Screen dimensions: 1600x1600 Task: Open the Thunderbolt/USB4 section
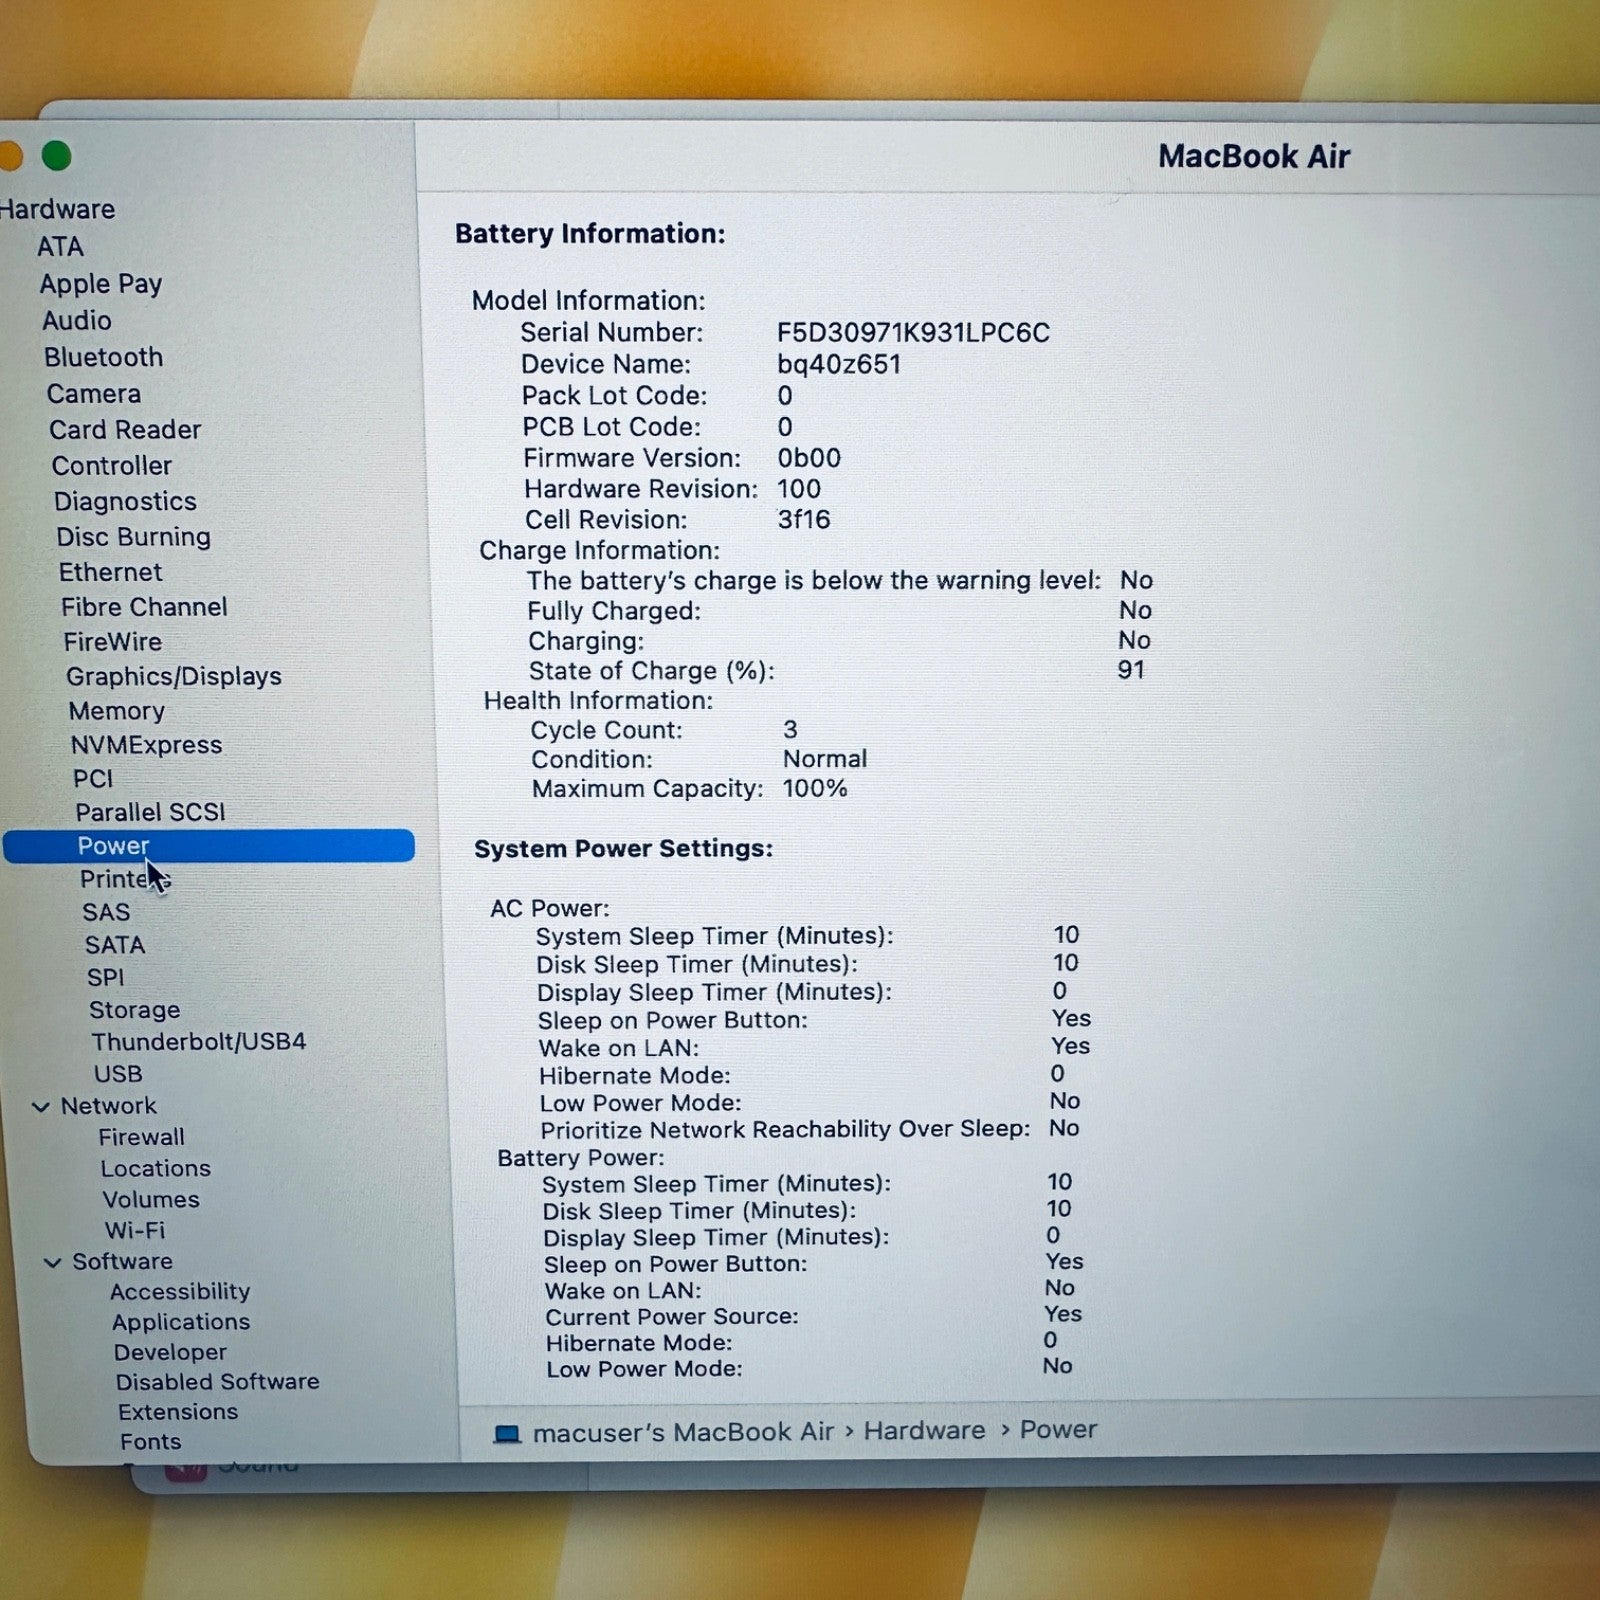(201, 1041)
